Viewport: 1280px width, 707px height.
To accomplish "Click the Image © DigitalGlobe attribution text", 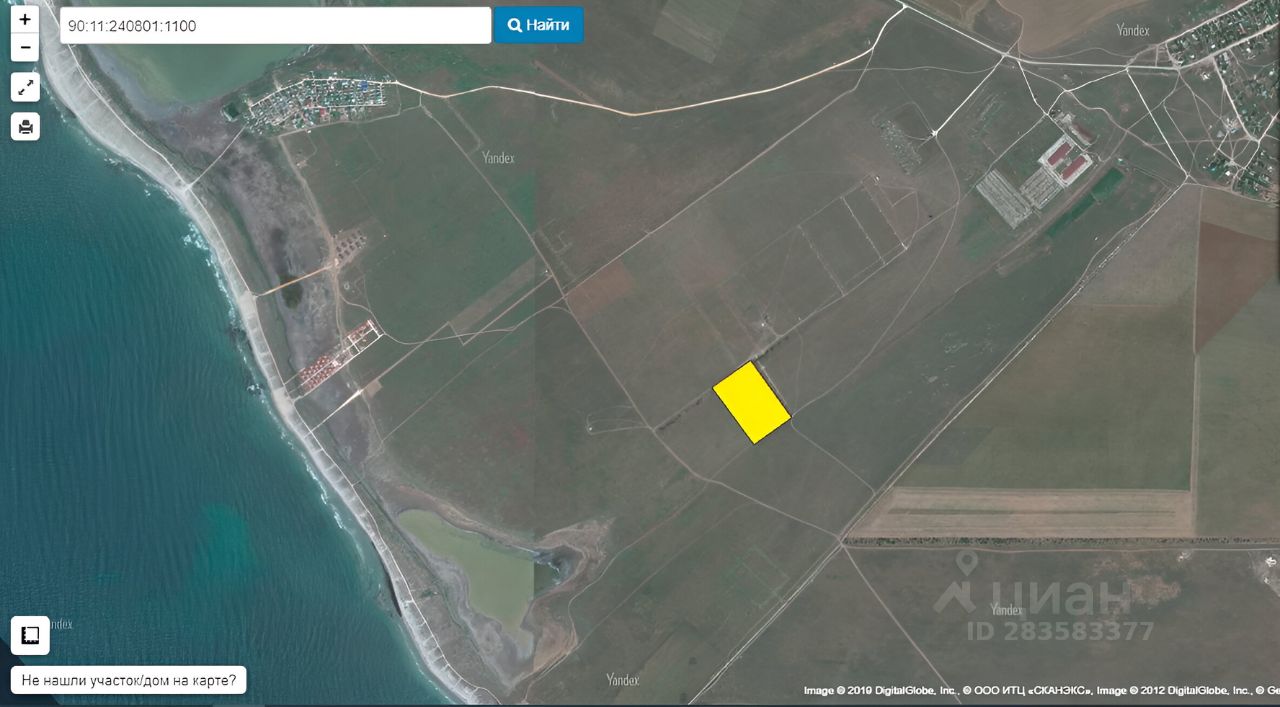I will click(x=1041, y=691).
